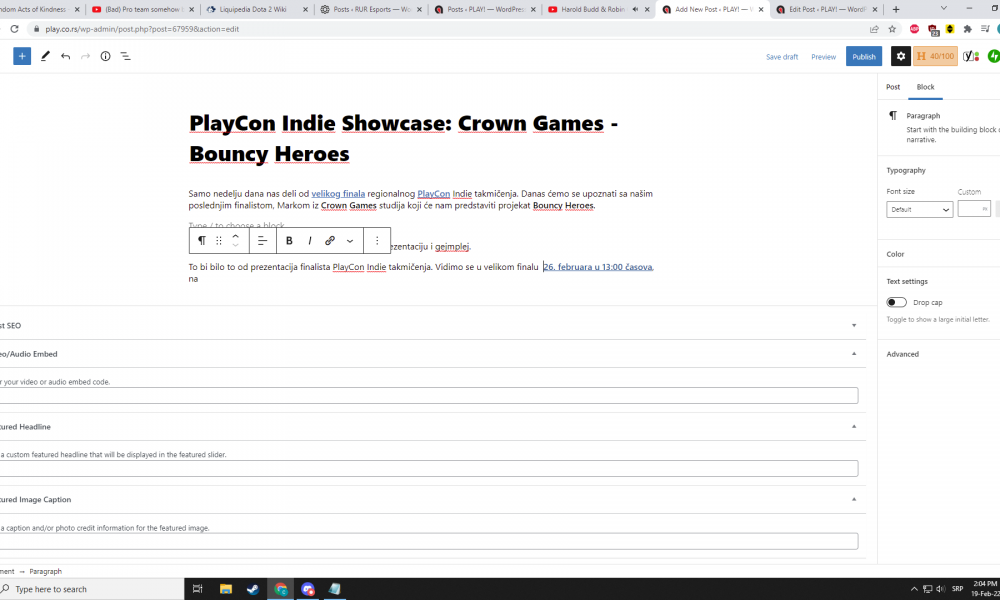Reload the current page
The height and width of the screenshot is (600, 1000).
click(14, 29)
